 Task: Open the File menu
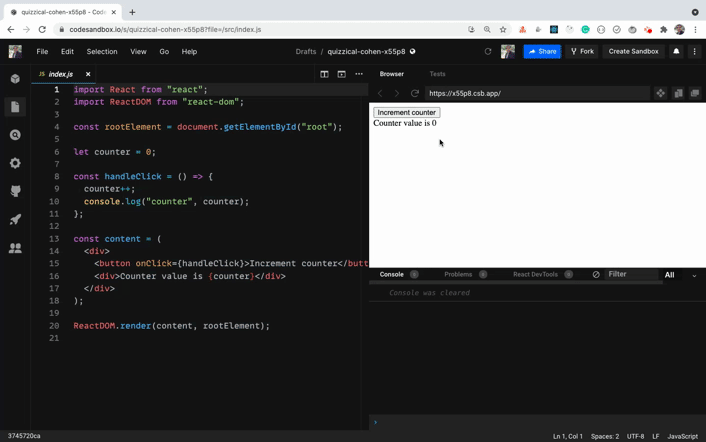(42, 51)
